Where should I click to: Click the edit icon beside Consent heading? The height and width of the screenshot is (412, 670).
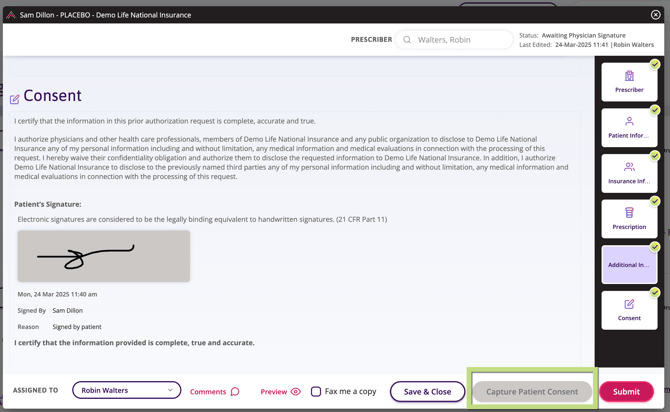(15, 100)
